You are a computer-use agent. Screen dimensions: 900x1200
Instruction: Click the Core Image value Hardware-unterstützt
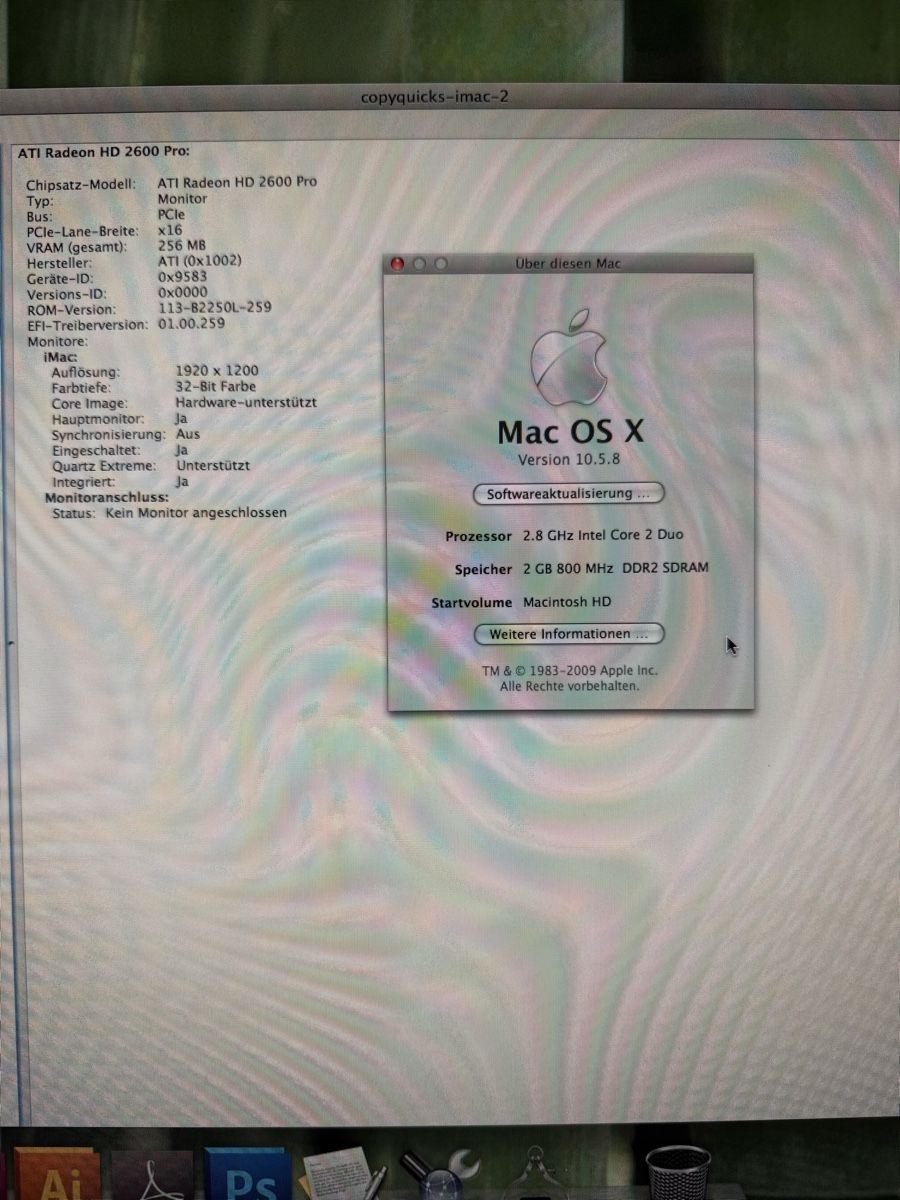[246, 402]
